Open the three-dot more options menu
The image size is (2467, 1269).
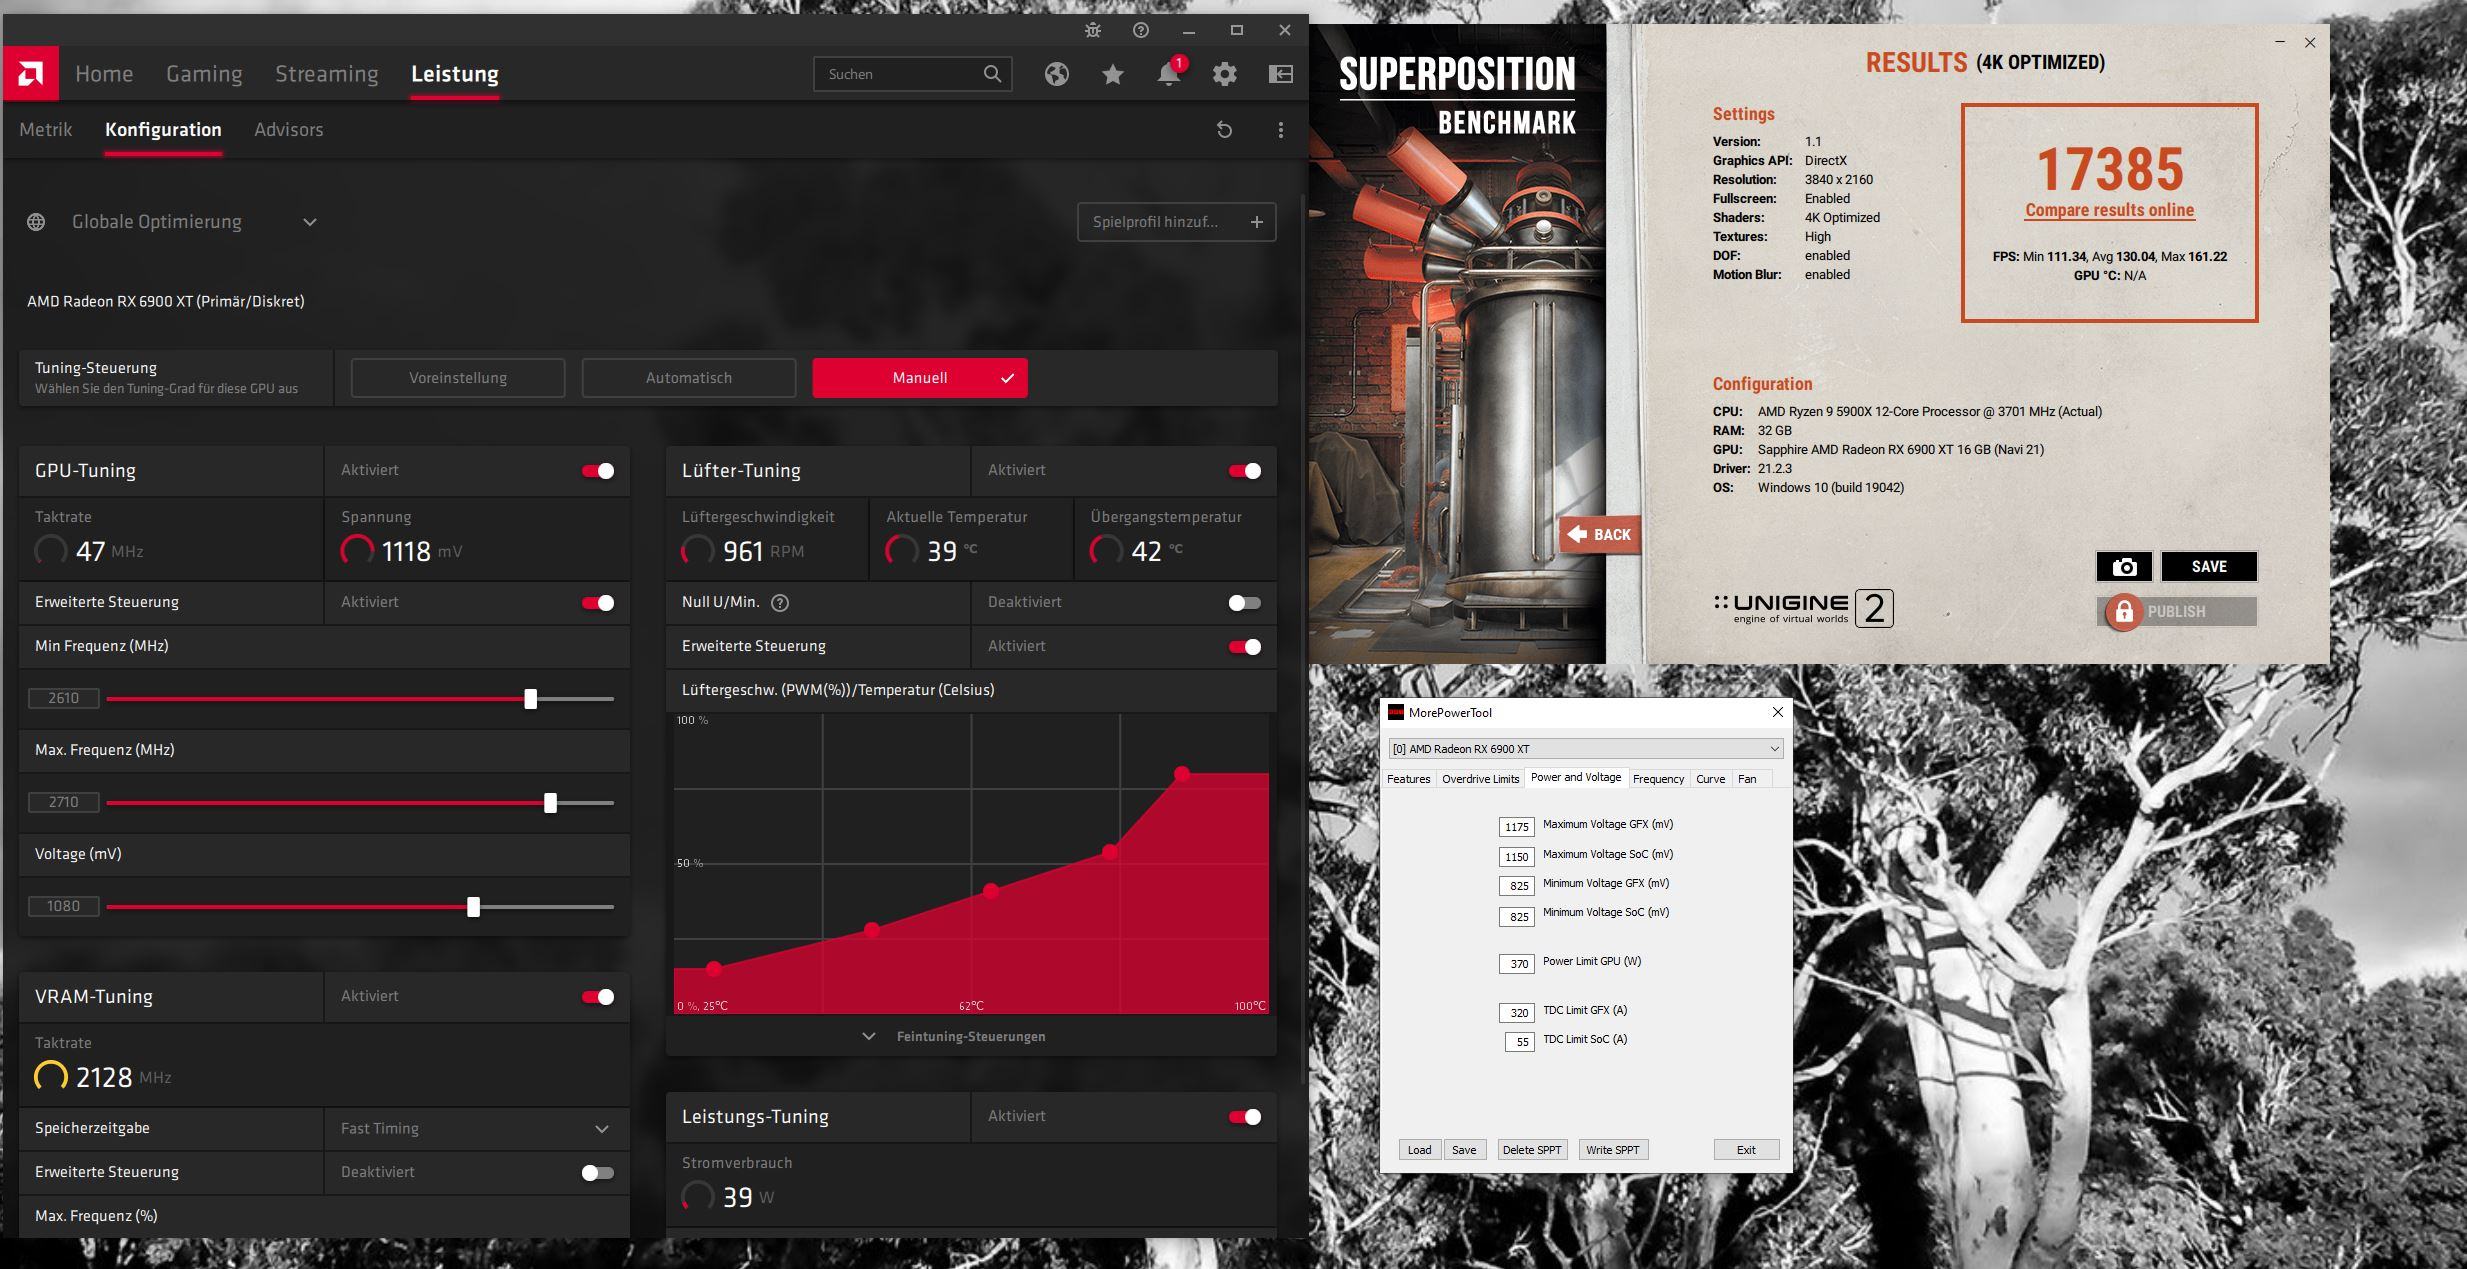coord(1280,130)
